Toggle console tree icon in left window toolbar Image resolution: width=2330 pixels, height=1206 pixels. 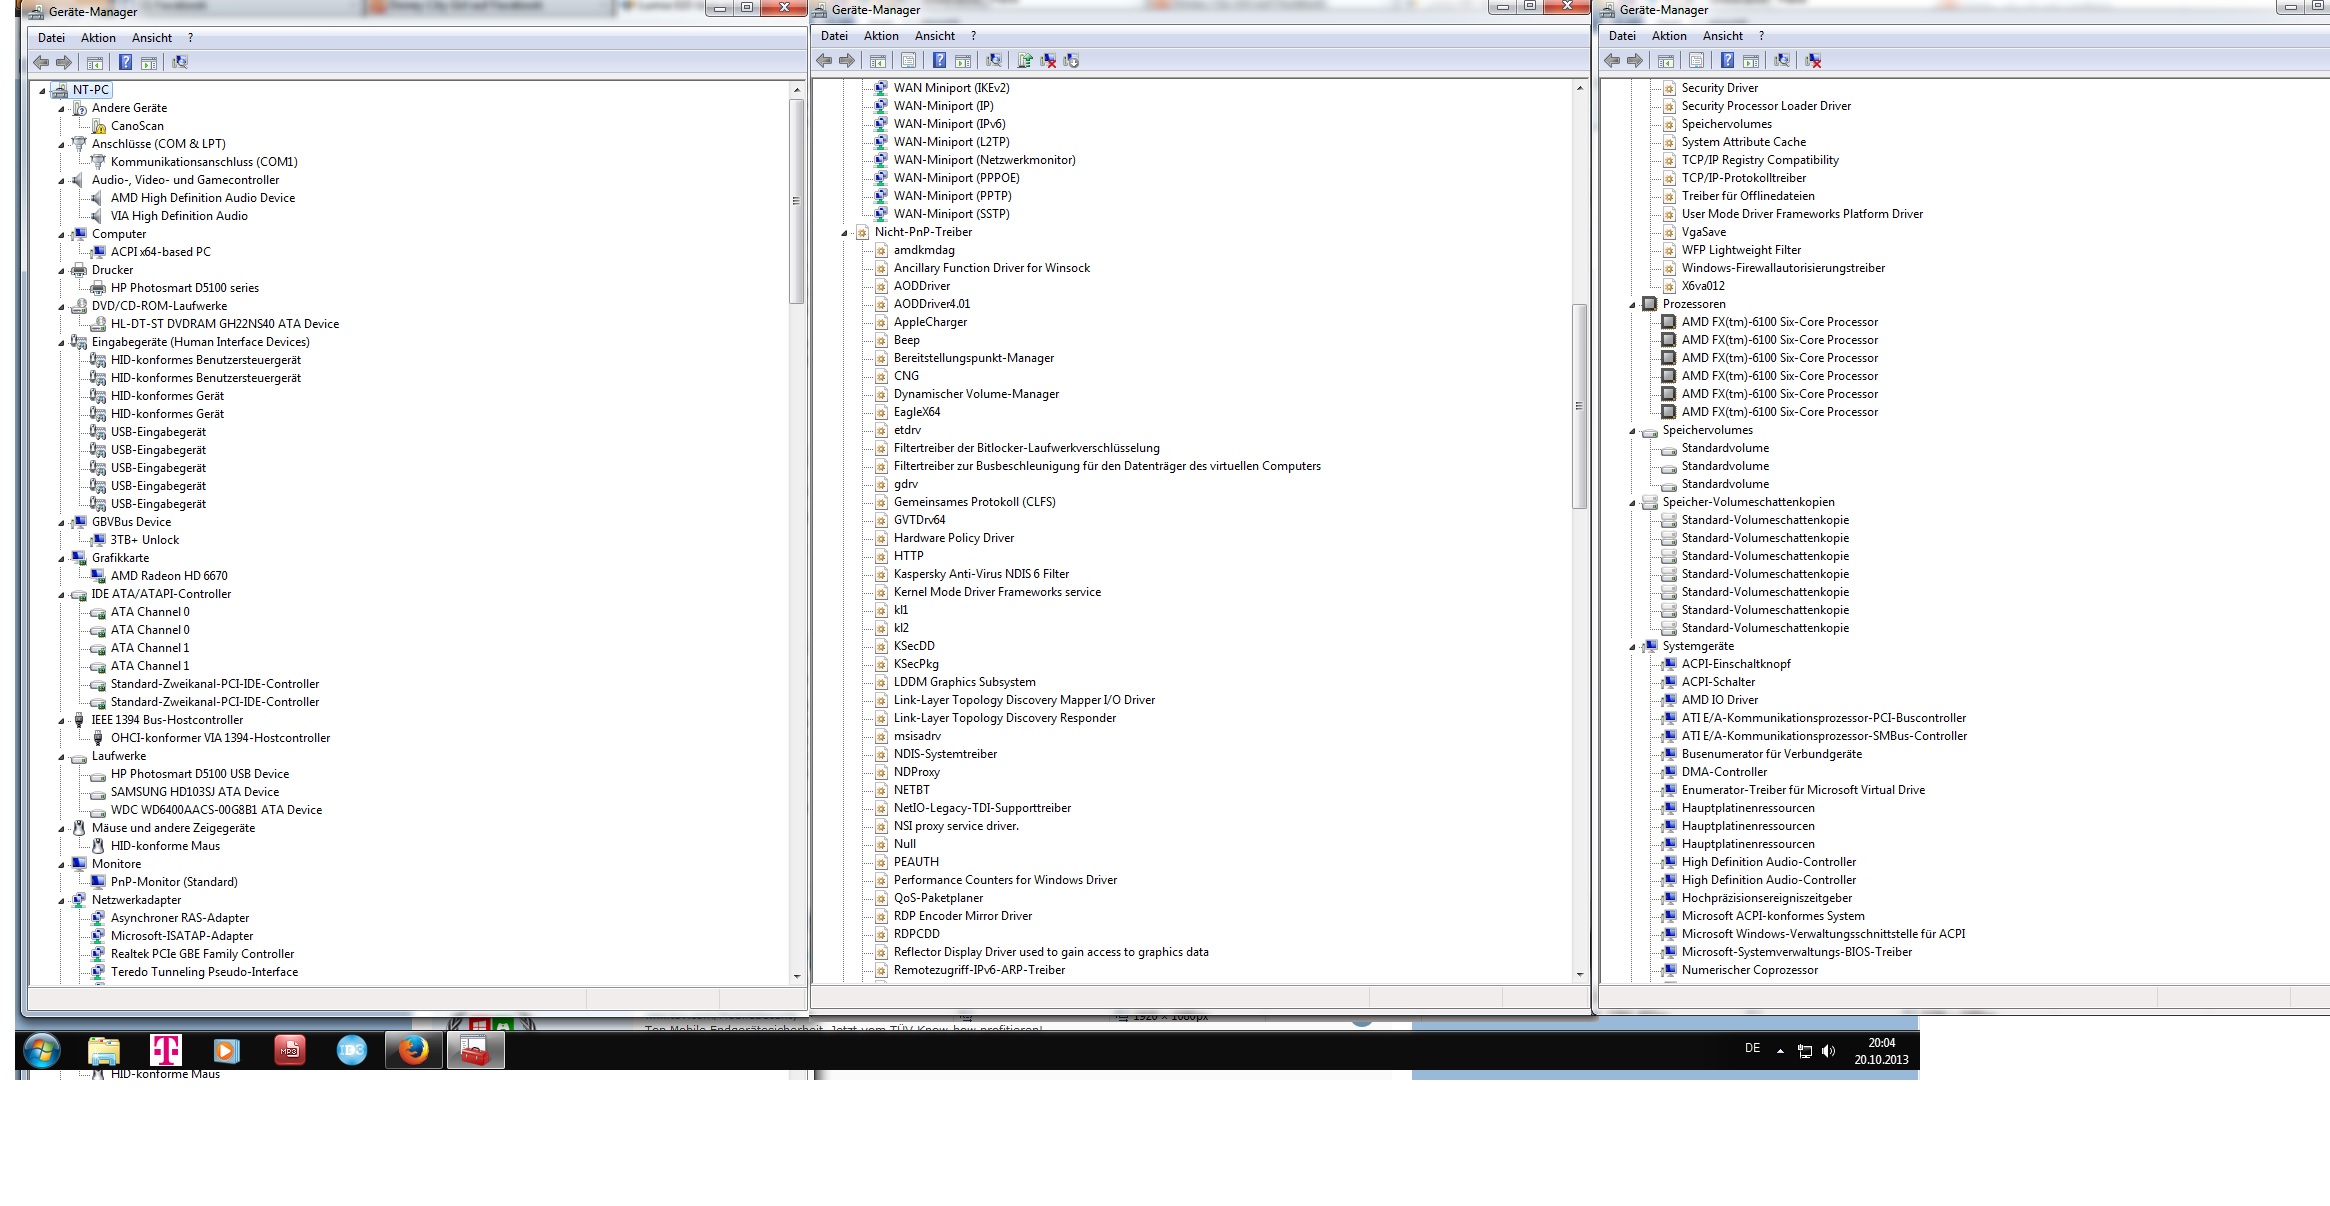coord(95,62)
